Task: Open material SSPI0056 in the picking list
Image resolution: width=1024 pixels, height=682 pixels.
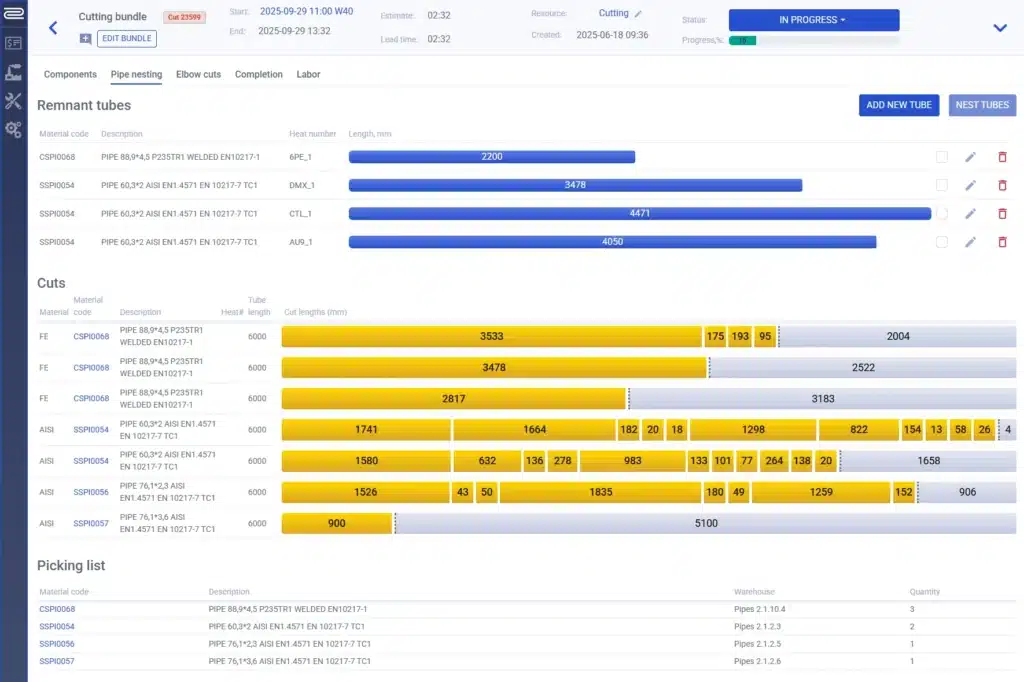Action: pyautogui.click(x=57, y=644)
